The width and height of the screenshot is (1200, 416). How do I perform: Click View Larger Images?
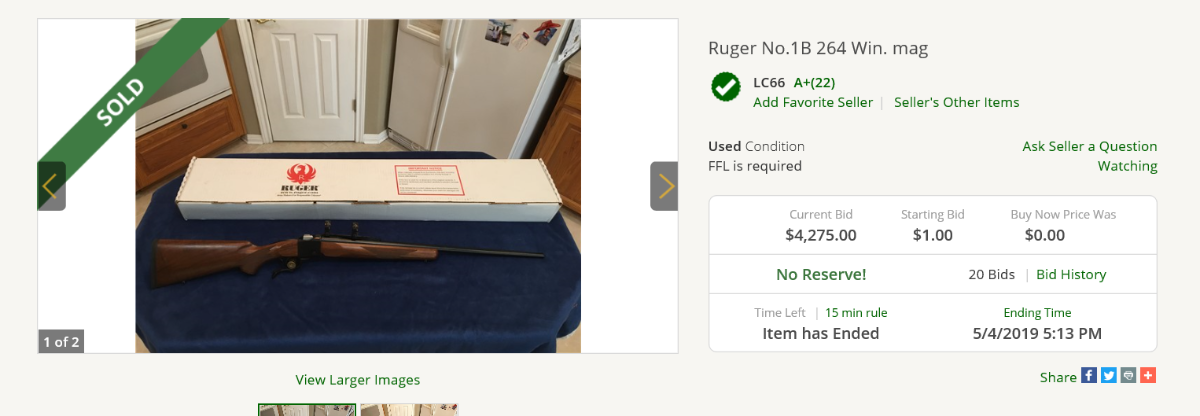click(358, 380)
